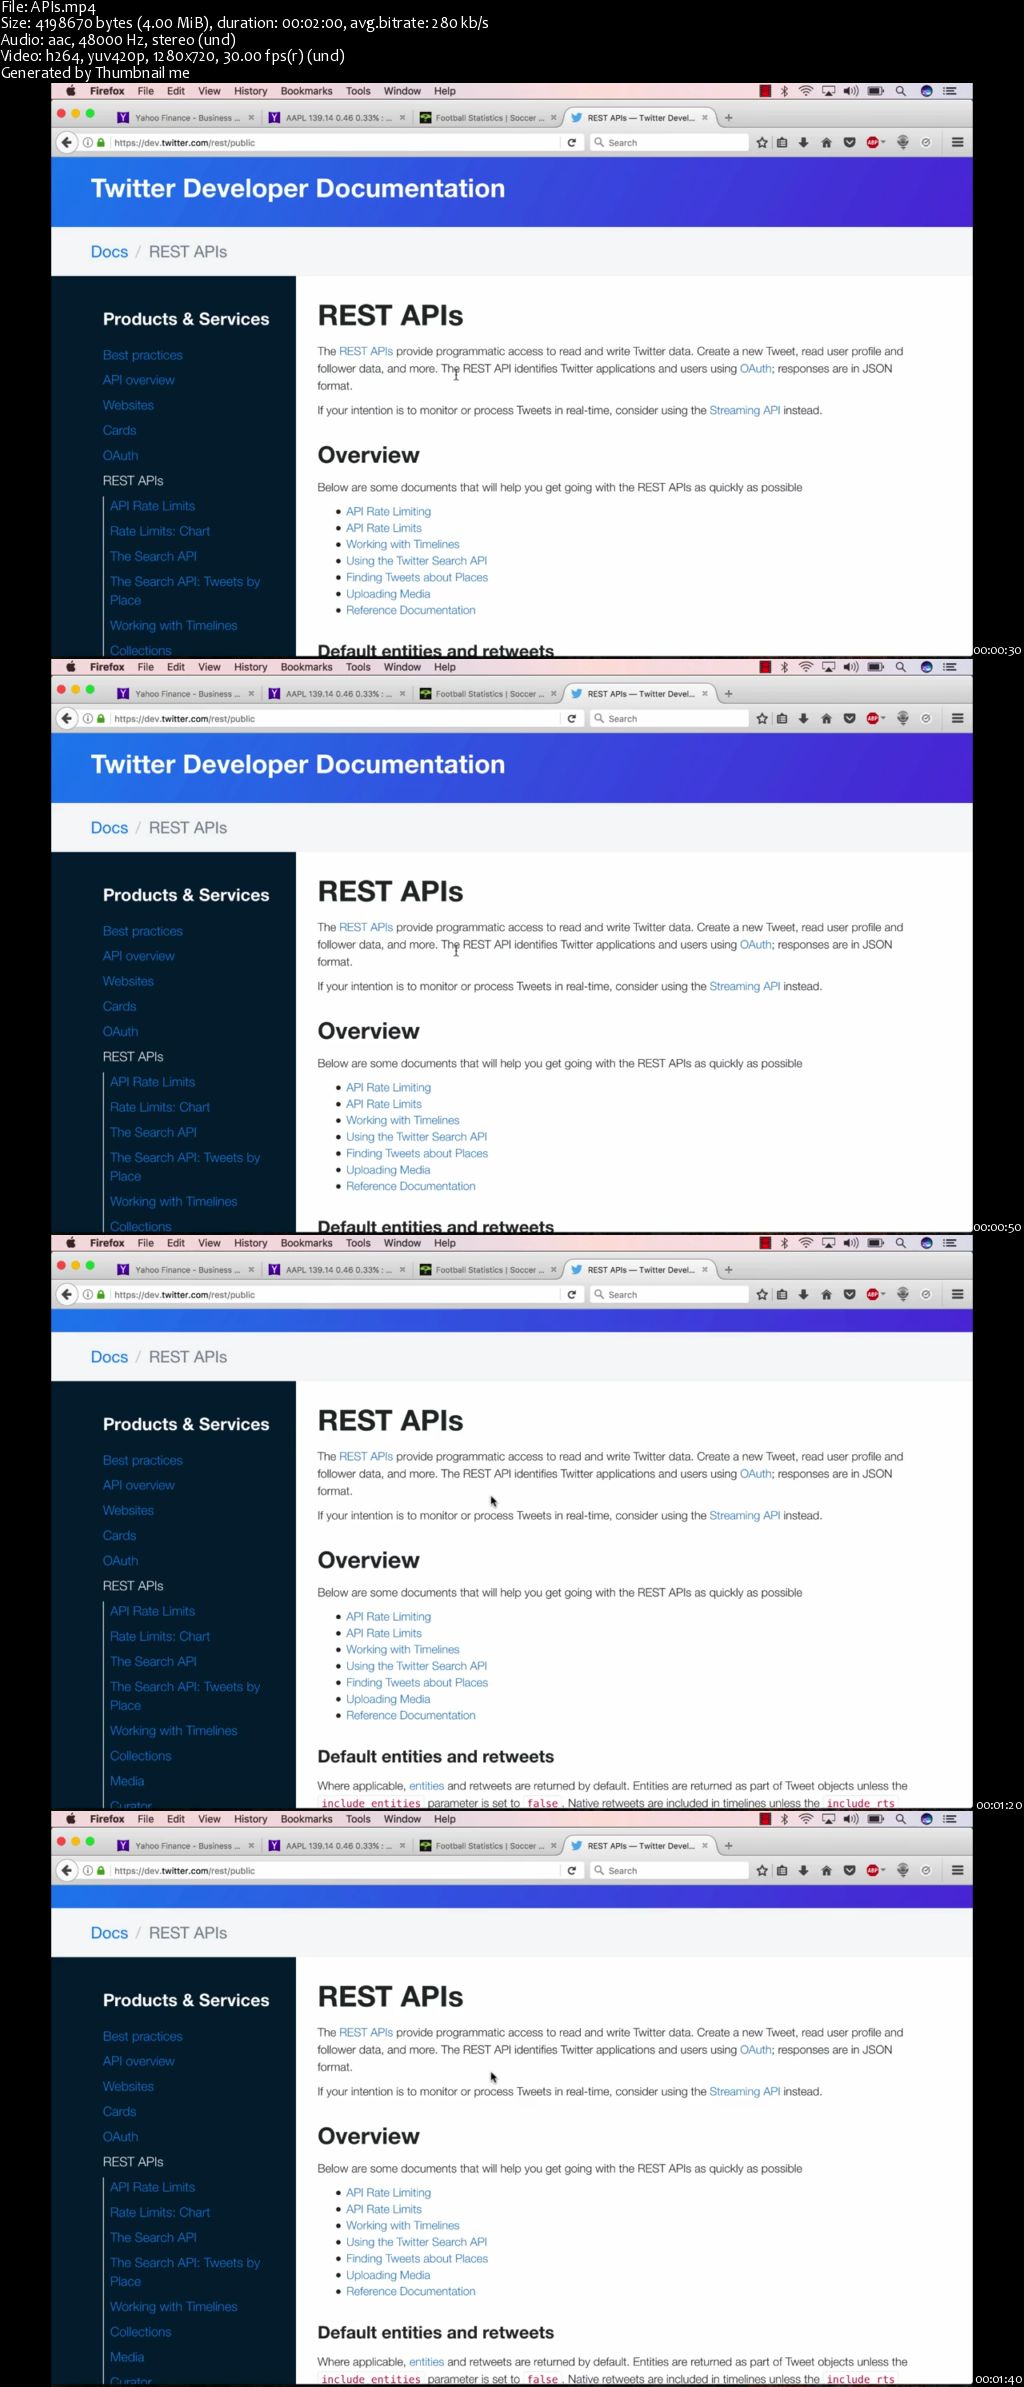Image resolution: width=1024 pixels, height=2387 pixels.
Task: Select Collections in the 00:01:40 frame sidebar
Action: (x=141, y=2332)
